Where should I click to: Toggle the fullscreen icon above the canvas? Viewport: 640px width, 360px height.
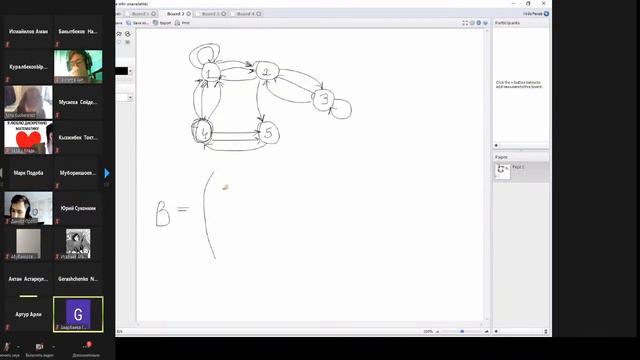[x=465, y=23]
